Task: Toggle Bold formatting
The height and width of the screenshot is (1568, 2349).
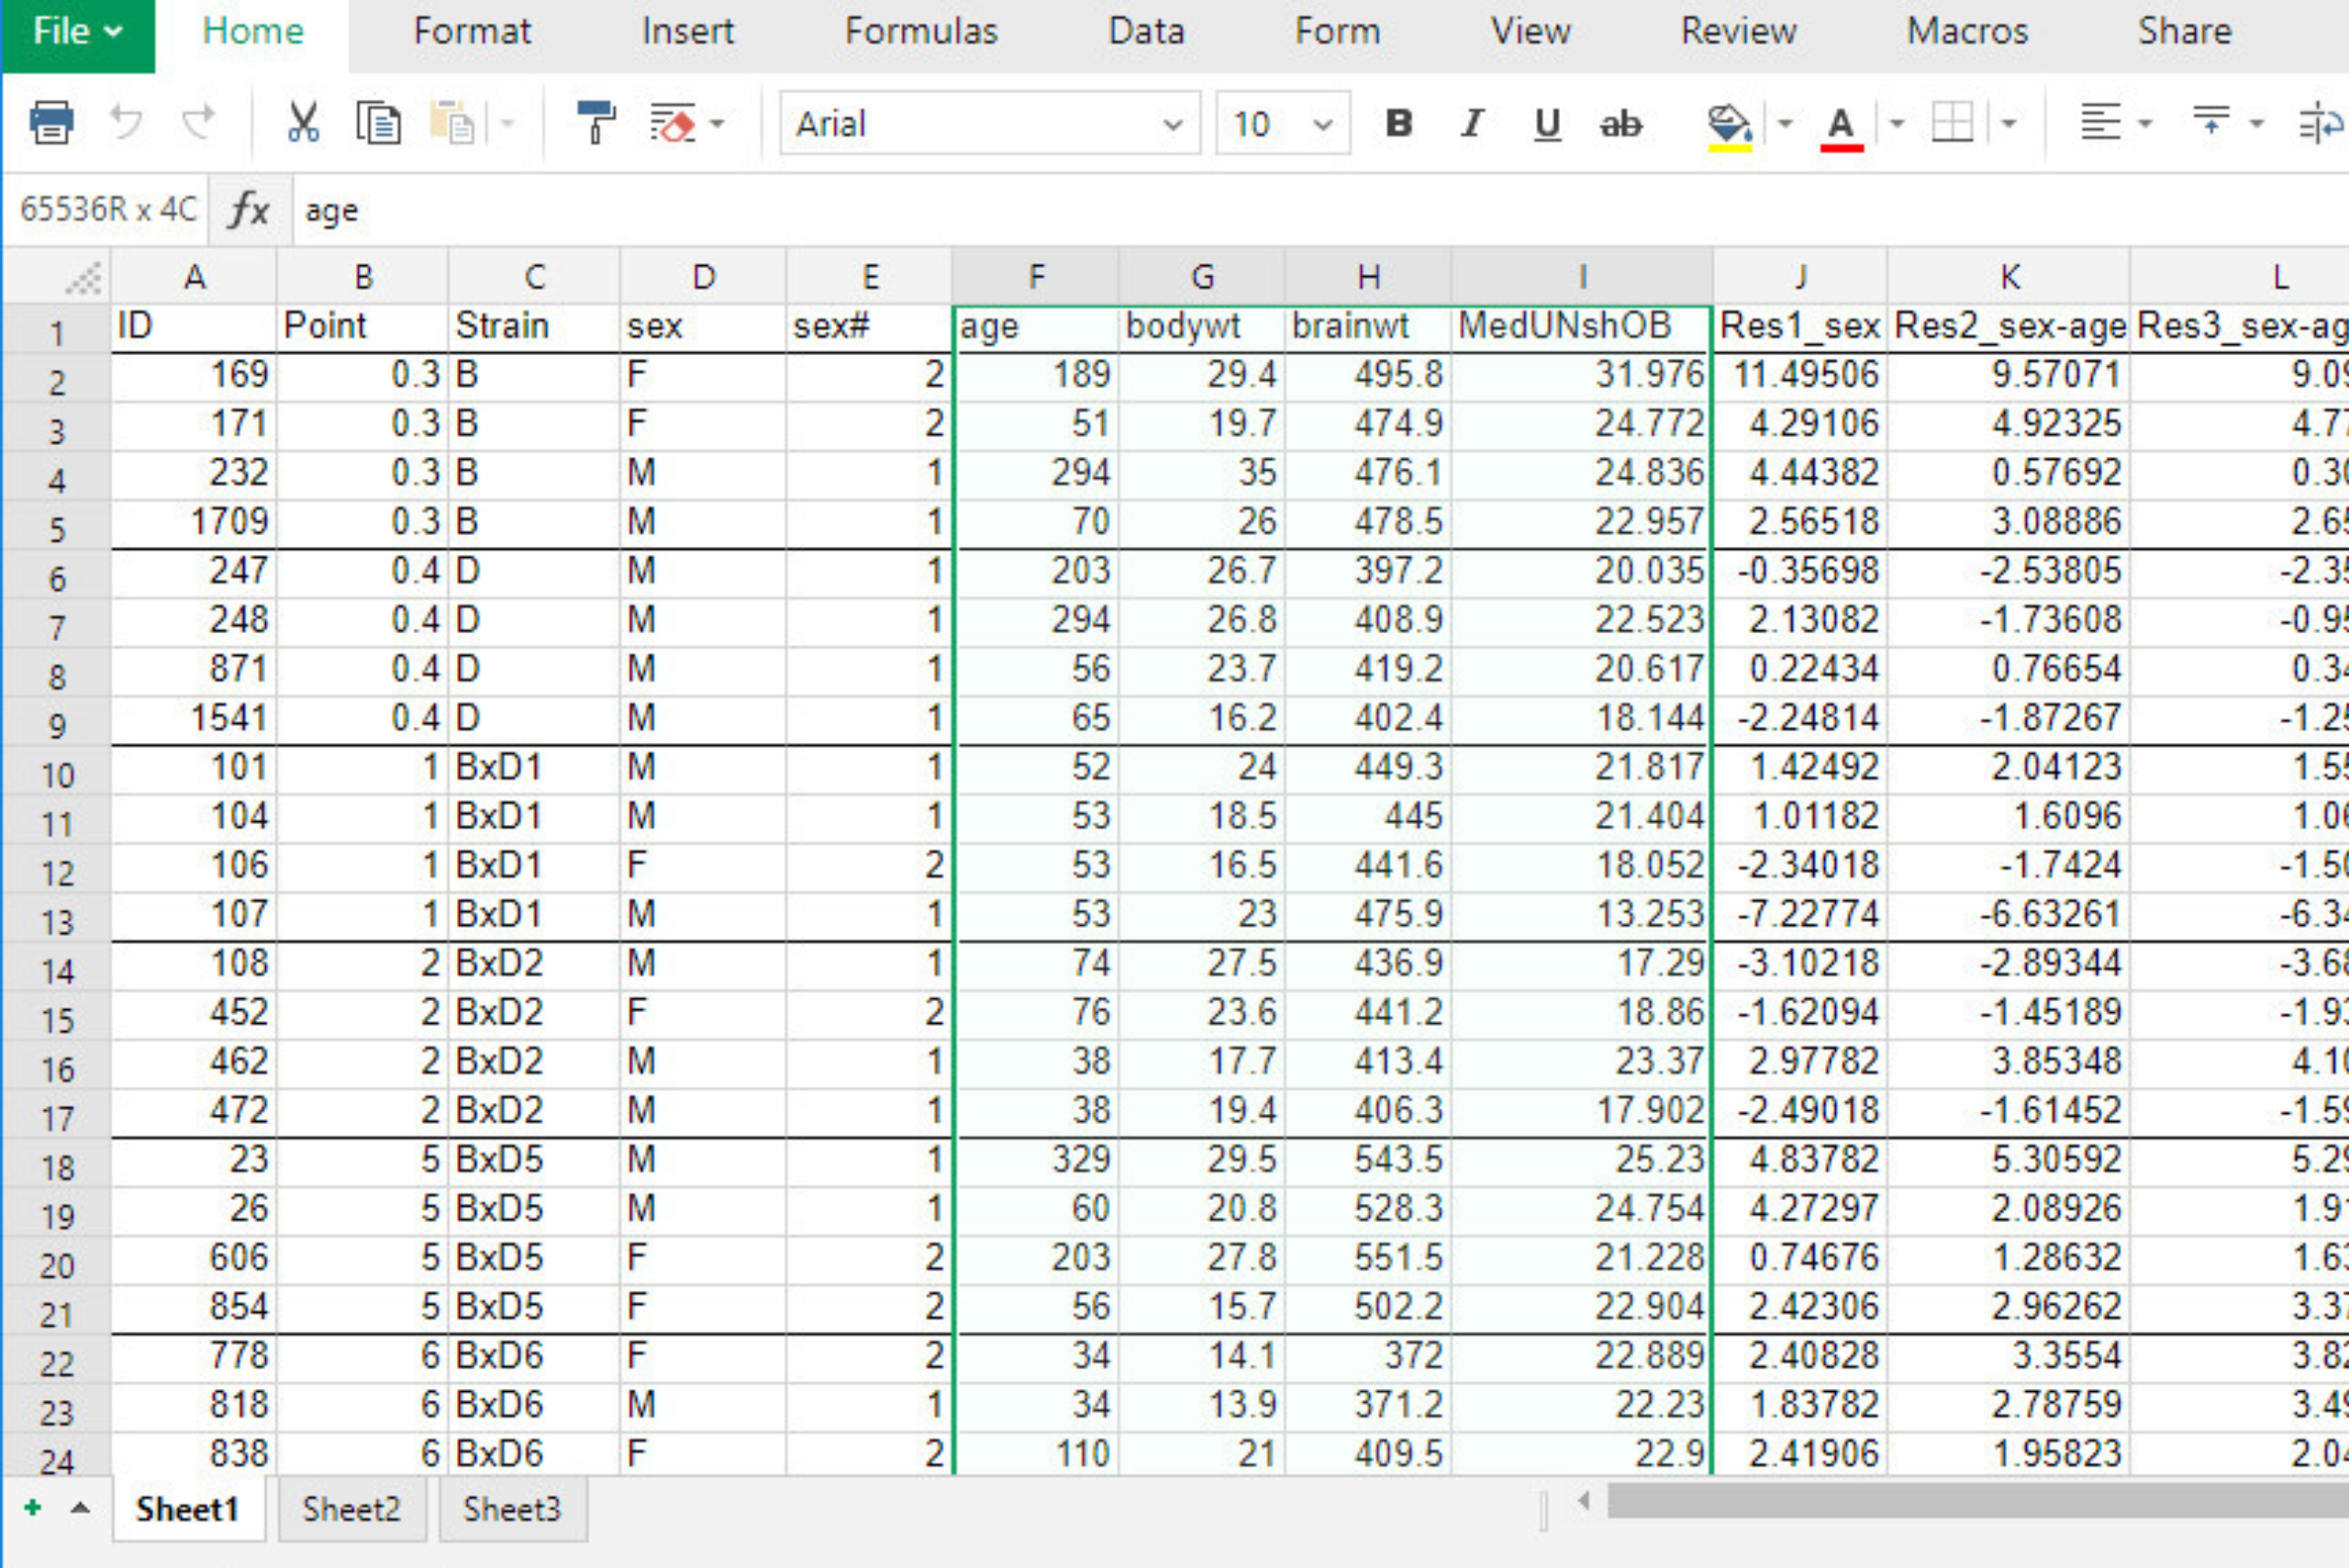Action: click(1398, 124)
